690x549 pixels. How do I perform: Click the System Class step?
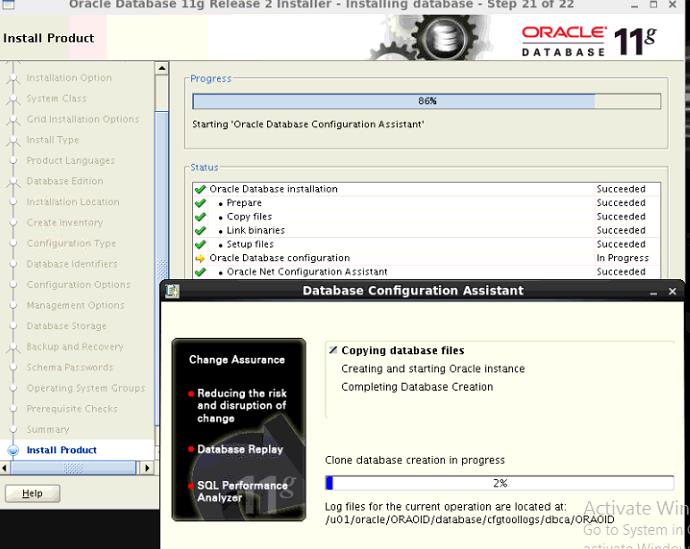(56, 99)
